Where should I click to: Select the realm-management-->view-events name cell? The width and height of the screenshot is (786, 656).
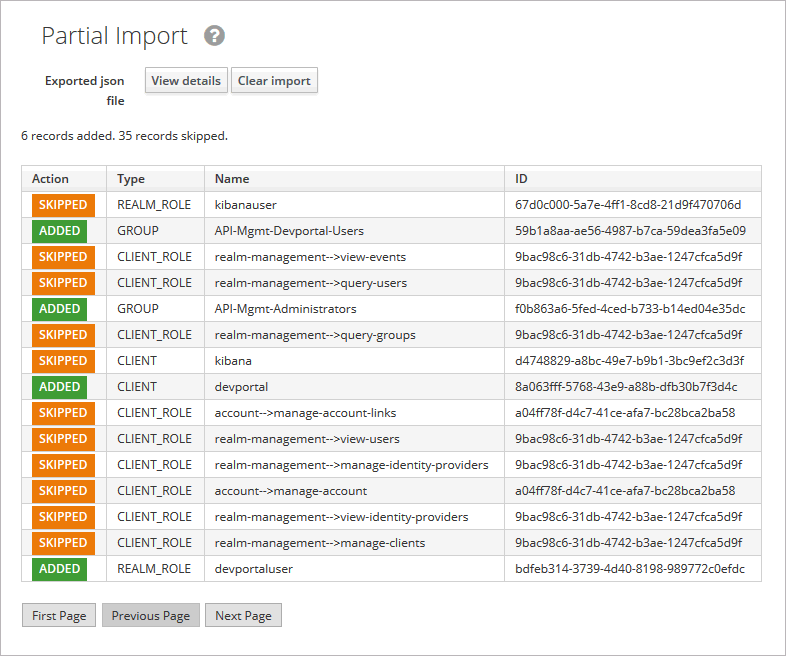tap(310, 257)
